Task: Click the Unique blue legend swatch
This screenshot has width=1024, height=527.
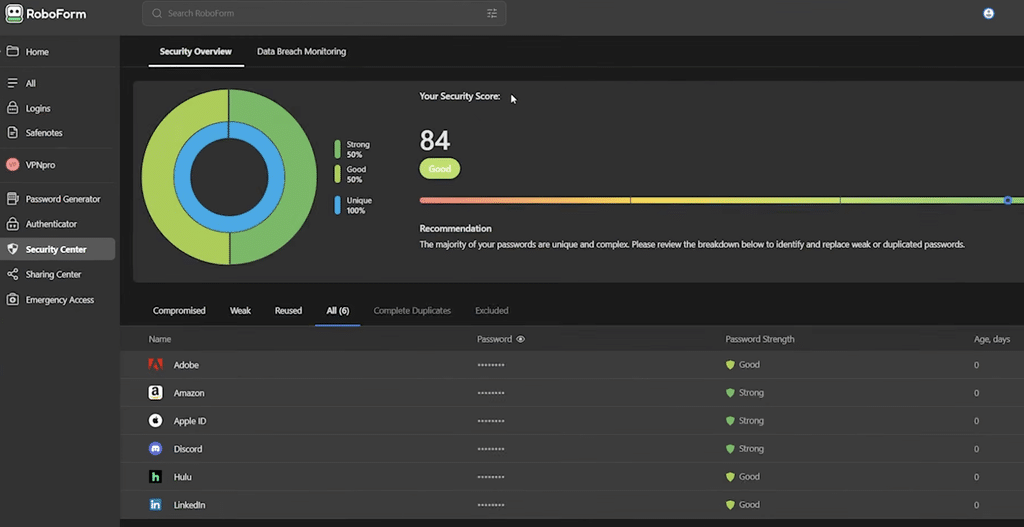Action: click(338, 205)
